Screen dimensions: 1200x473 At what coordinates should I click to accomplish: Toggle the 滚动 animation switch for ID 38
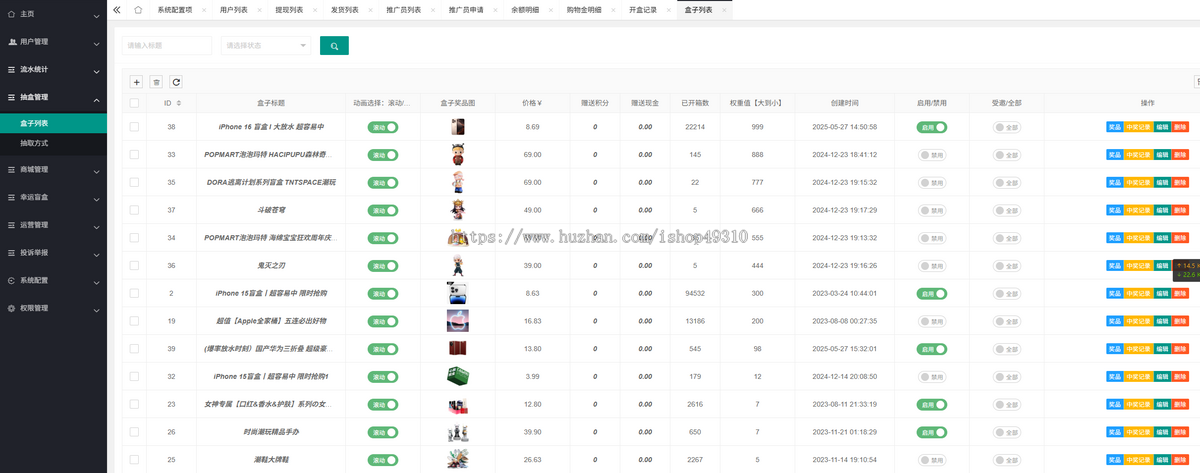pos(382,127)
